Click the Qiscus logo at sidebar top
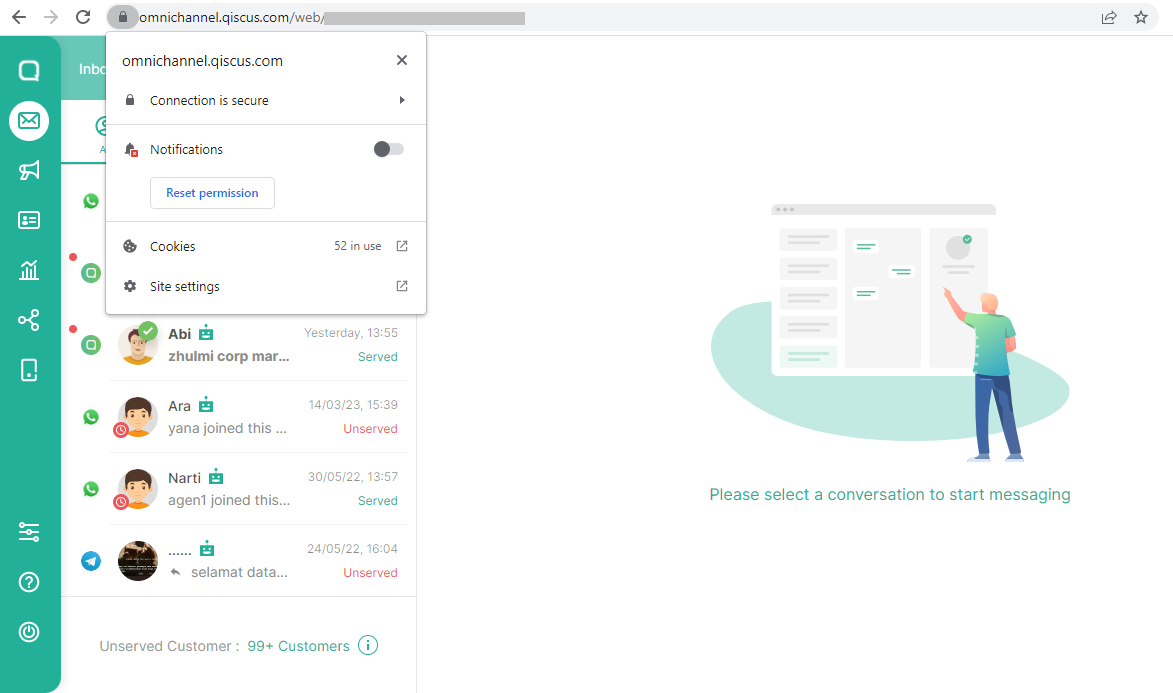1173x693 pixels. pos(29,71)
